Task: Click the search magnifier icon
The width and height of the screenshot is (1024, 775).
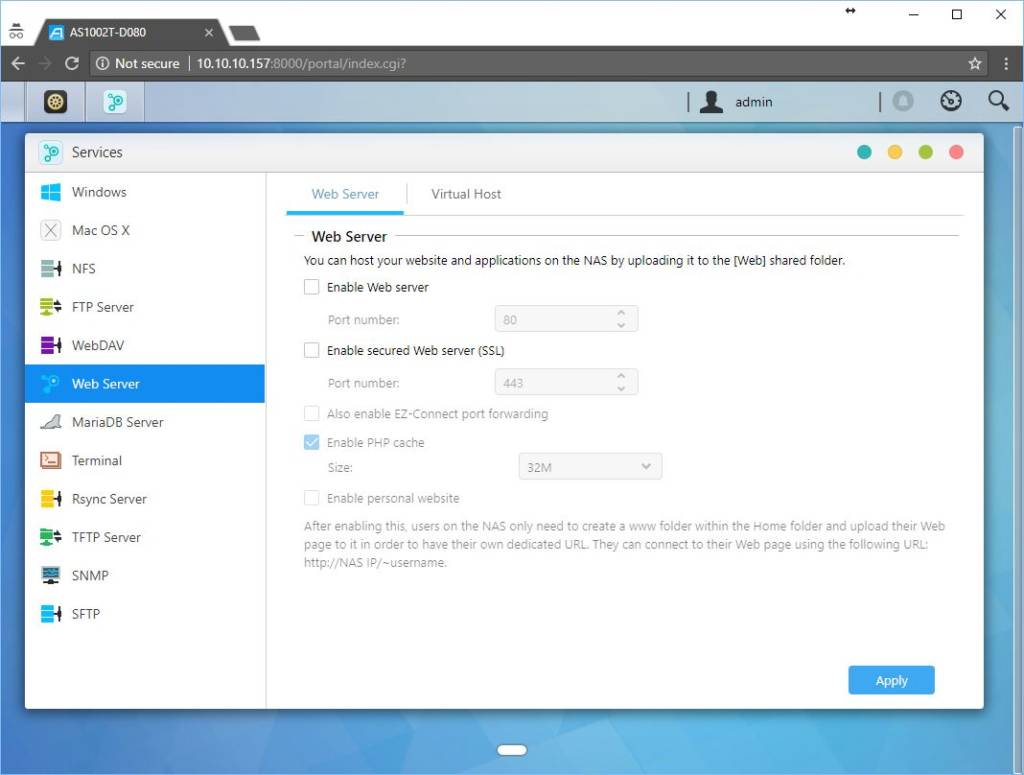Action: [x=998, y=101]
